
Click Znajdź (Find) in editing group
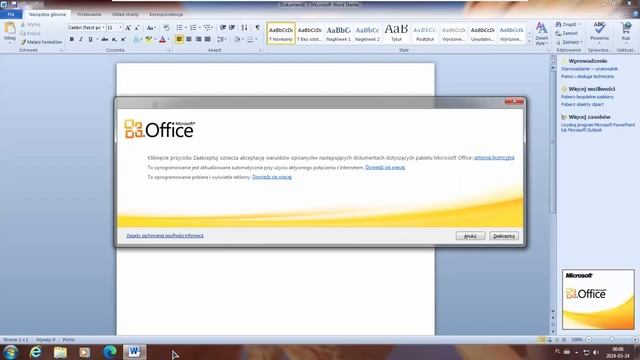coord(567,24)
